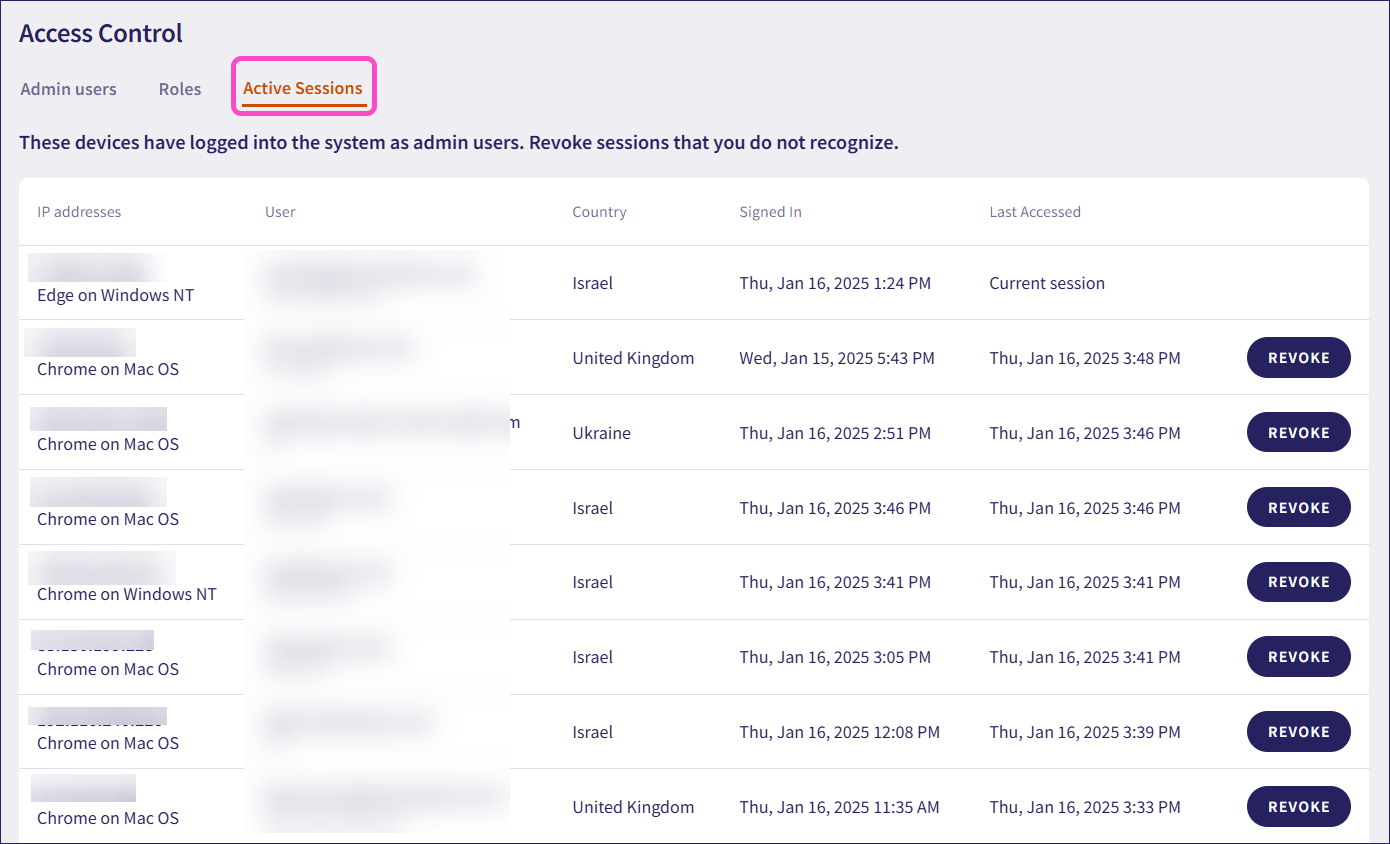Viewport: 1390px width, 844px height.
Task: Revoke the Chrome on Windows NT session
Action: click(1298, 582)
